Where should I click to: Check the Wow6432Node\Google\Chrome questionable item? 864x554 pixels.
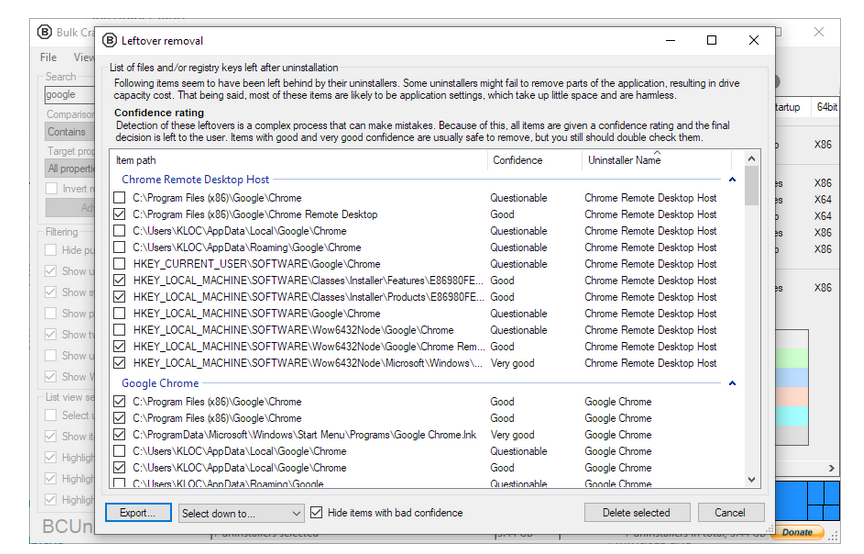pos(119,330)
